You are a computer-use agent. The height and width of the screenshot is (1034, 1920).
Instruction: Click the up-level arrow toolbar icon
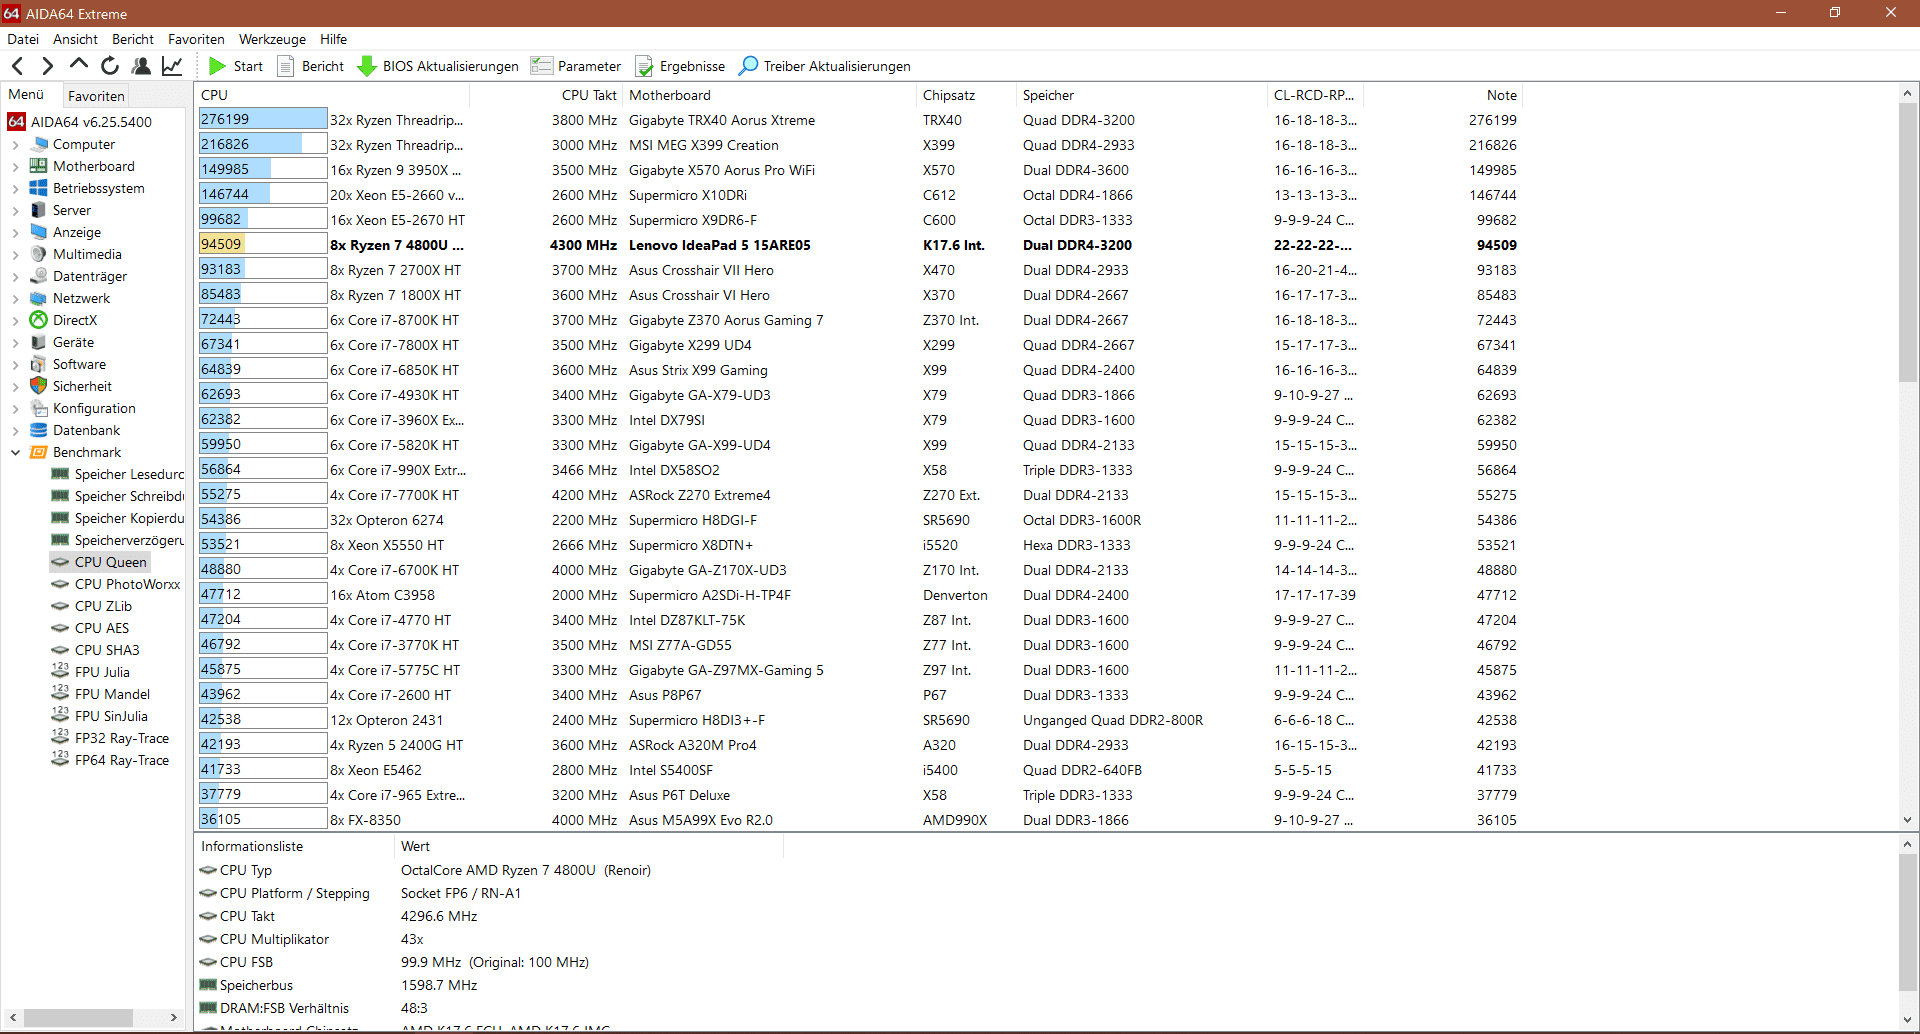click(x=78, y=66)
